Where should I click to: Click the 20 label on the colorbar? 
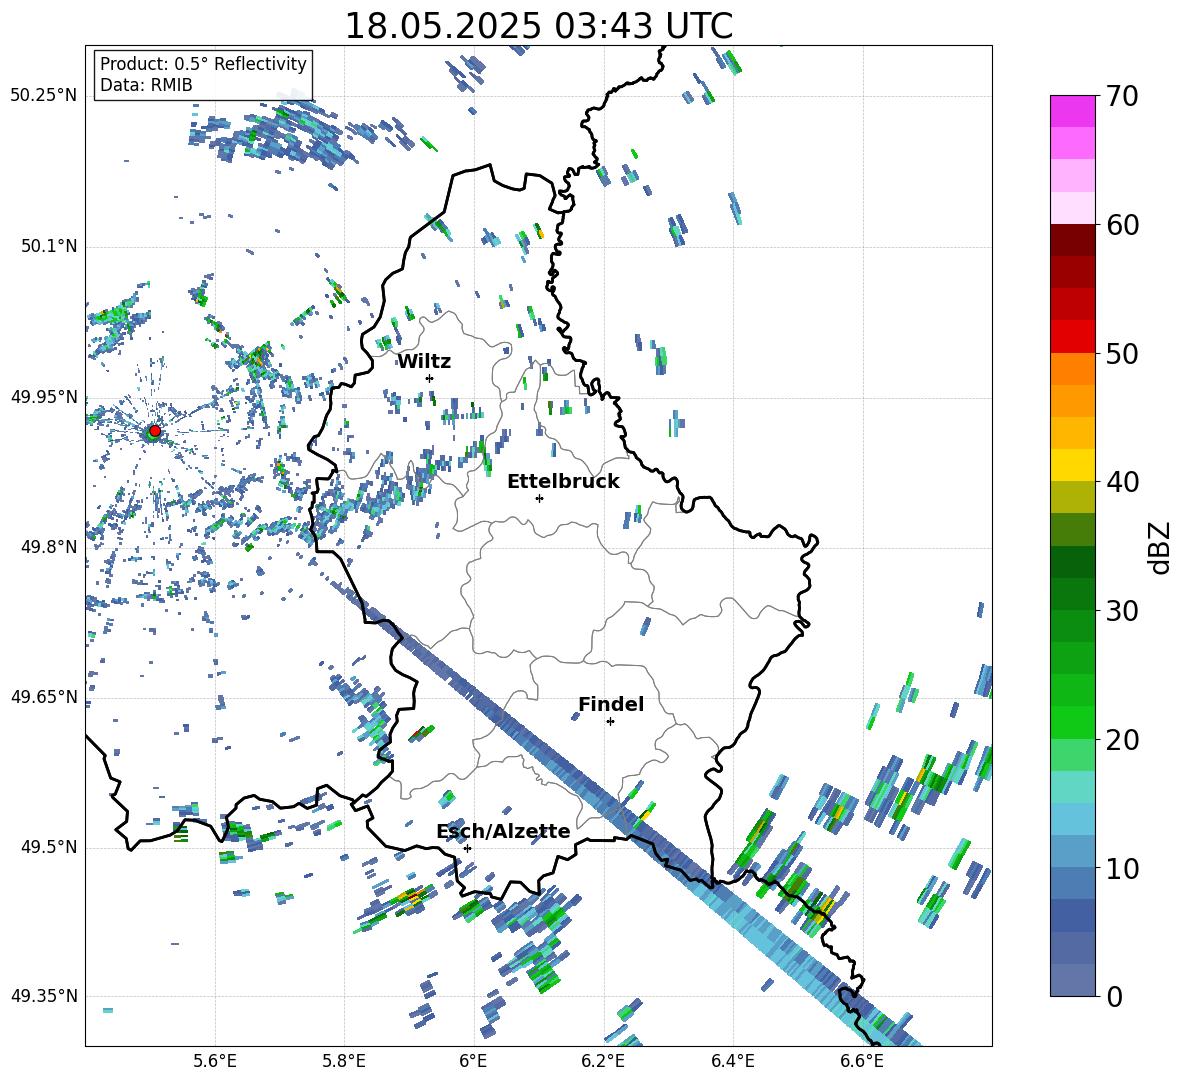(1121, 740)
